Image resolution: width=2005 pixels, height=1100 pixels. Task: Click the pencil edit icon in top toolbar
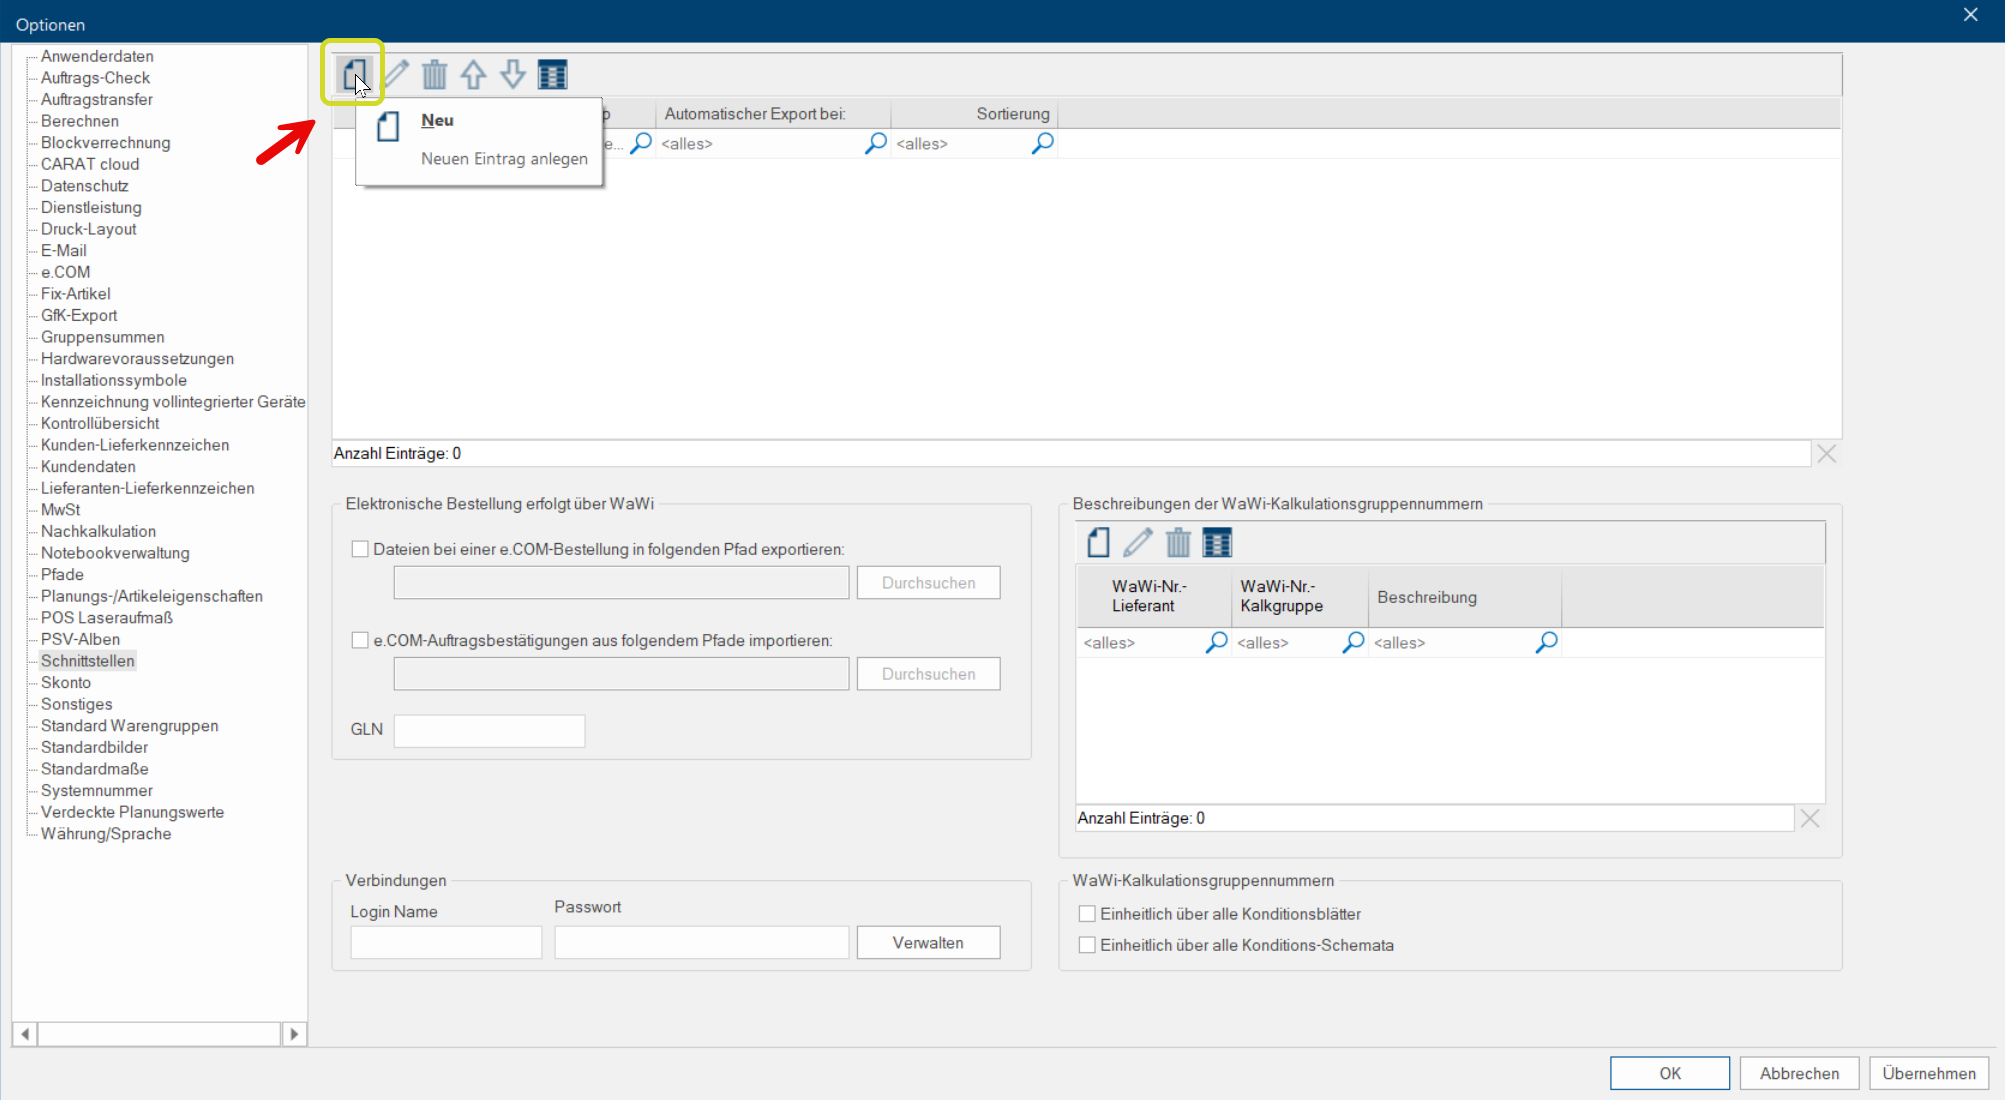coord(396,74)
